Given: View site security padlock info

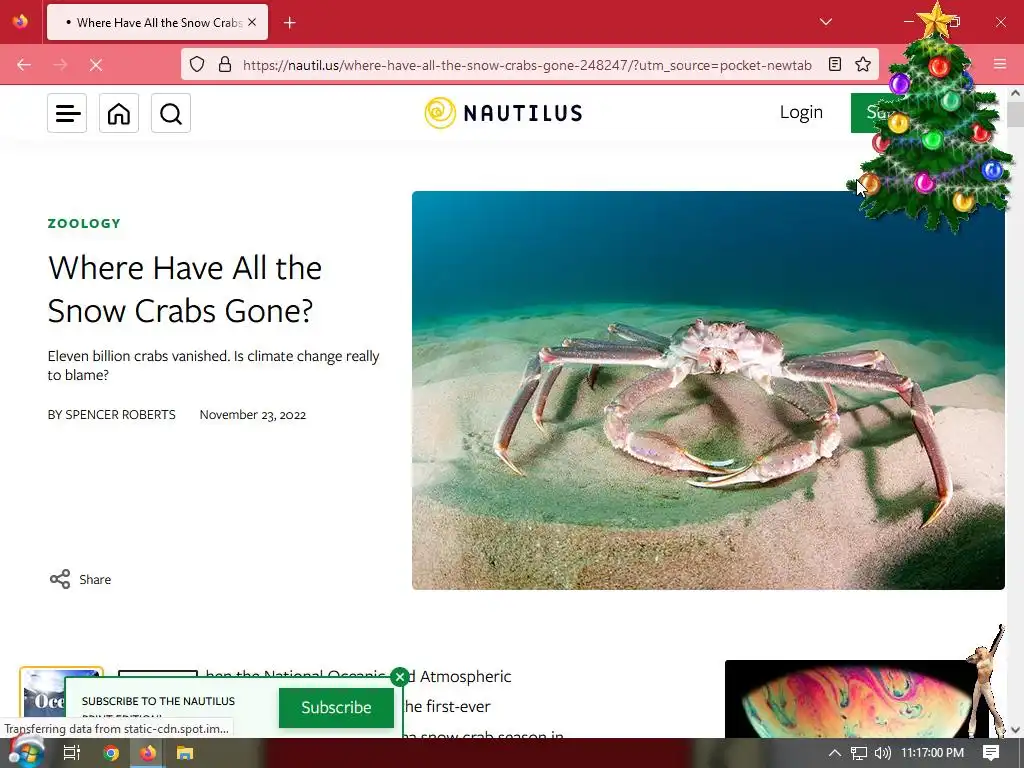Looking at the screenshot, I should tap(225, 65).
